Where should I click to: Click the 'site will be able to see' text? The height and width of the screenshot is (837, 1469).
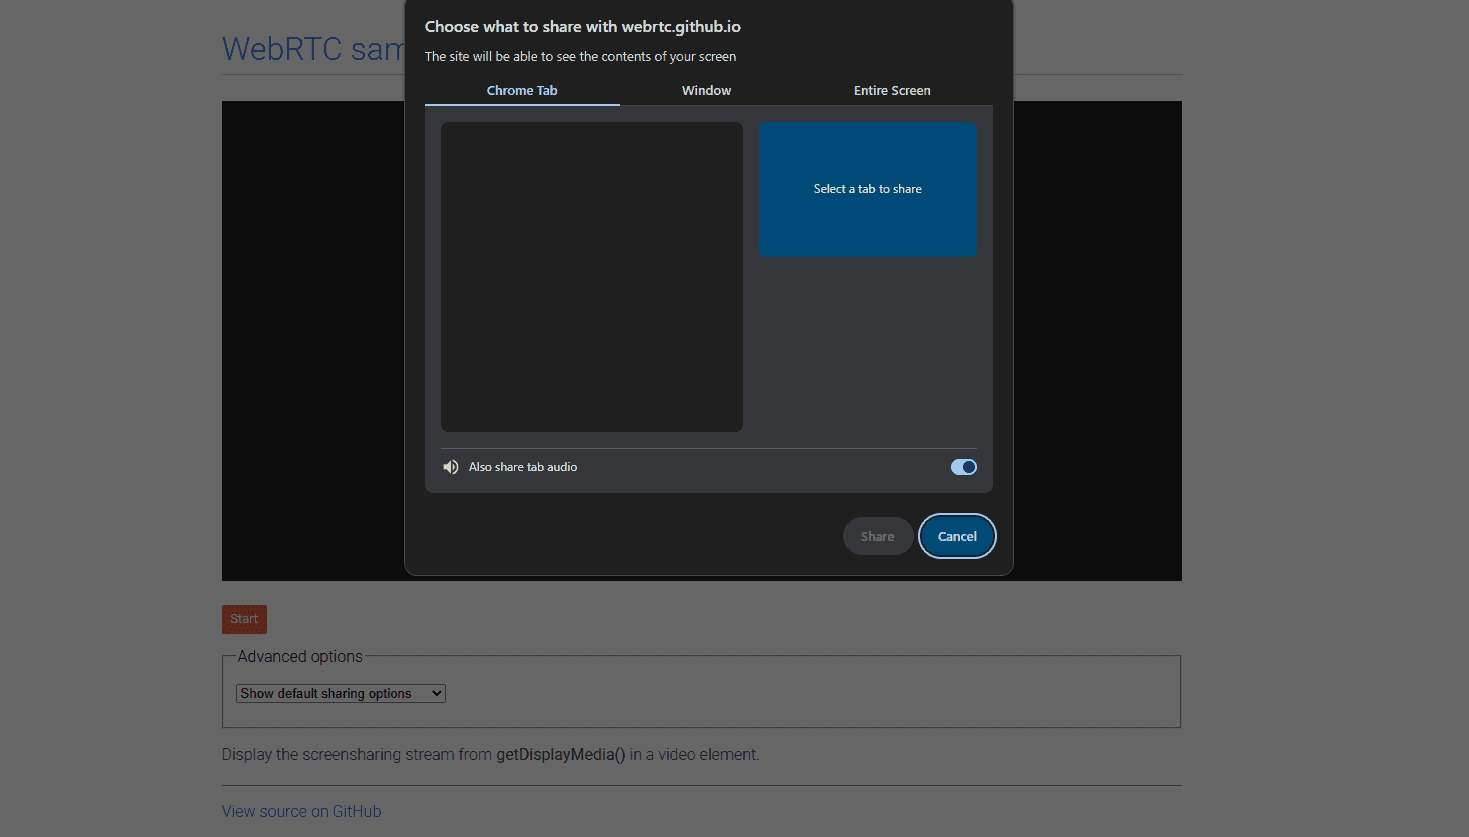(580, 57)
